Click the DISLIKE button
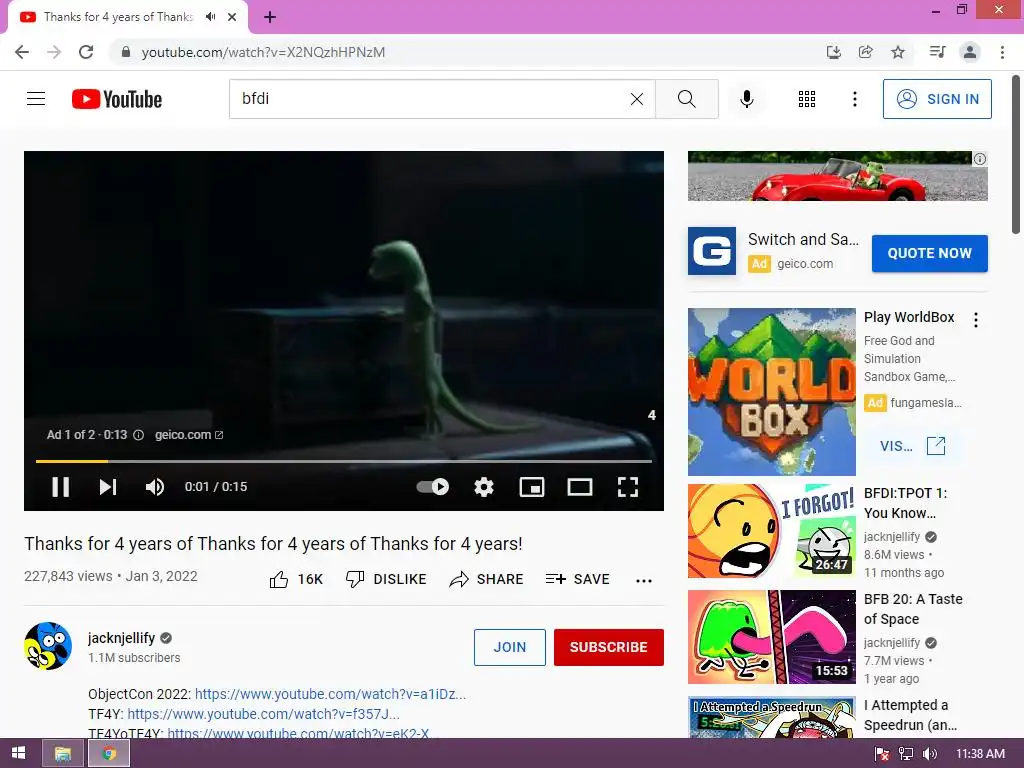This screenshot has width=1024, height=768. tap(386, 579)
